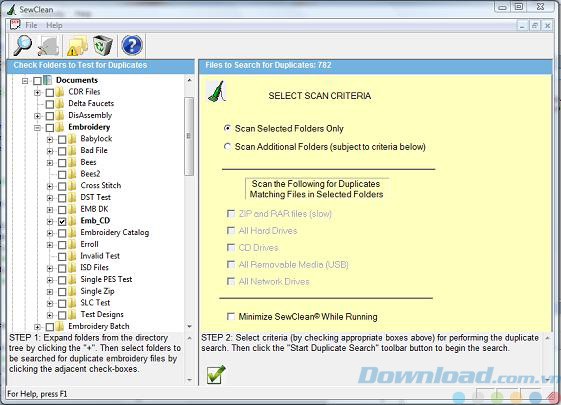Check the Cross Stitch folder checkbox
The image size is (561, 405).
[x=62, y=186]
